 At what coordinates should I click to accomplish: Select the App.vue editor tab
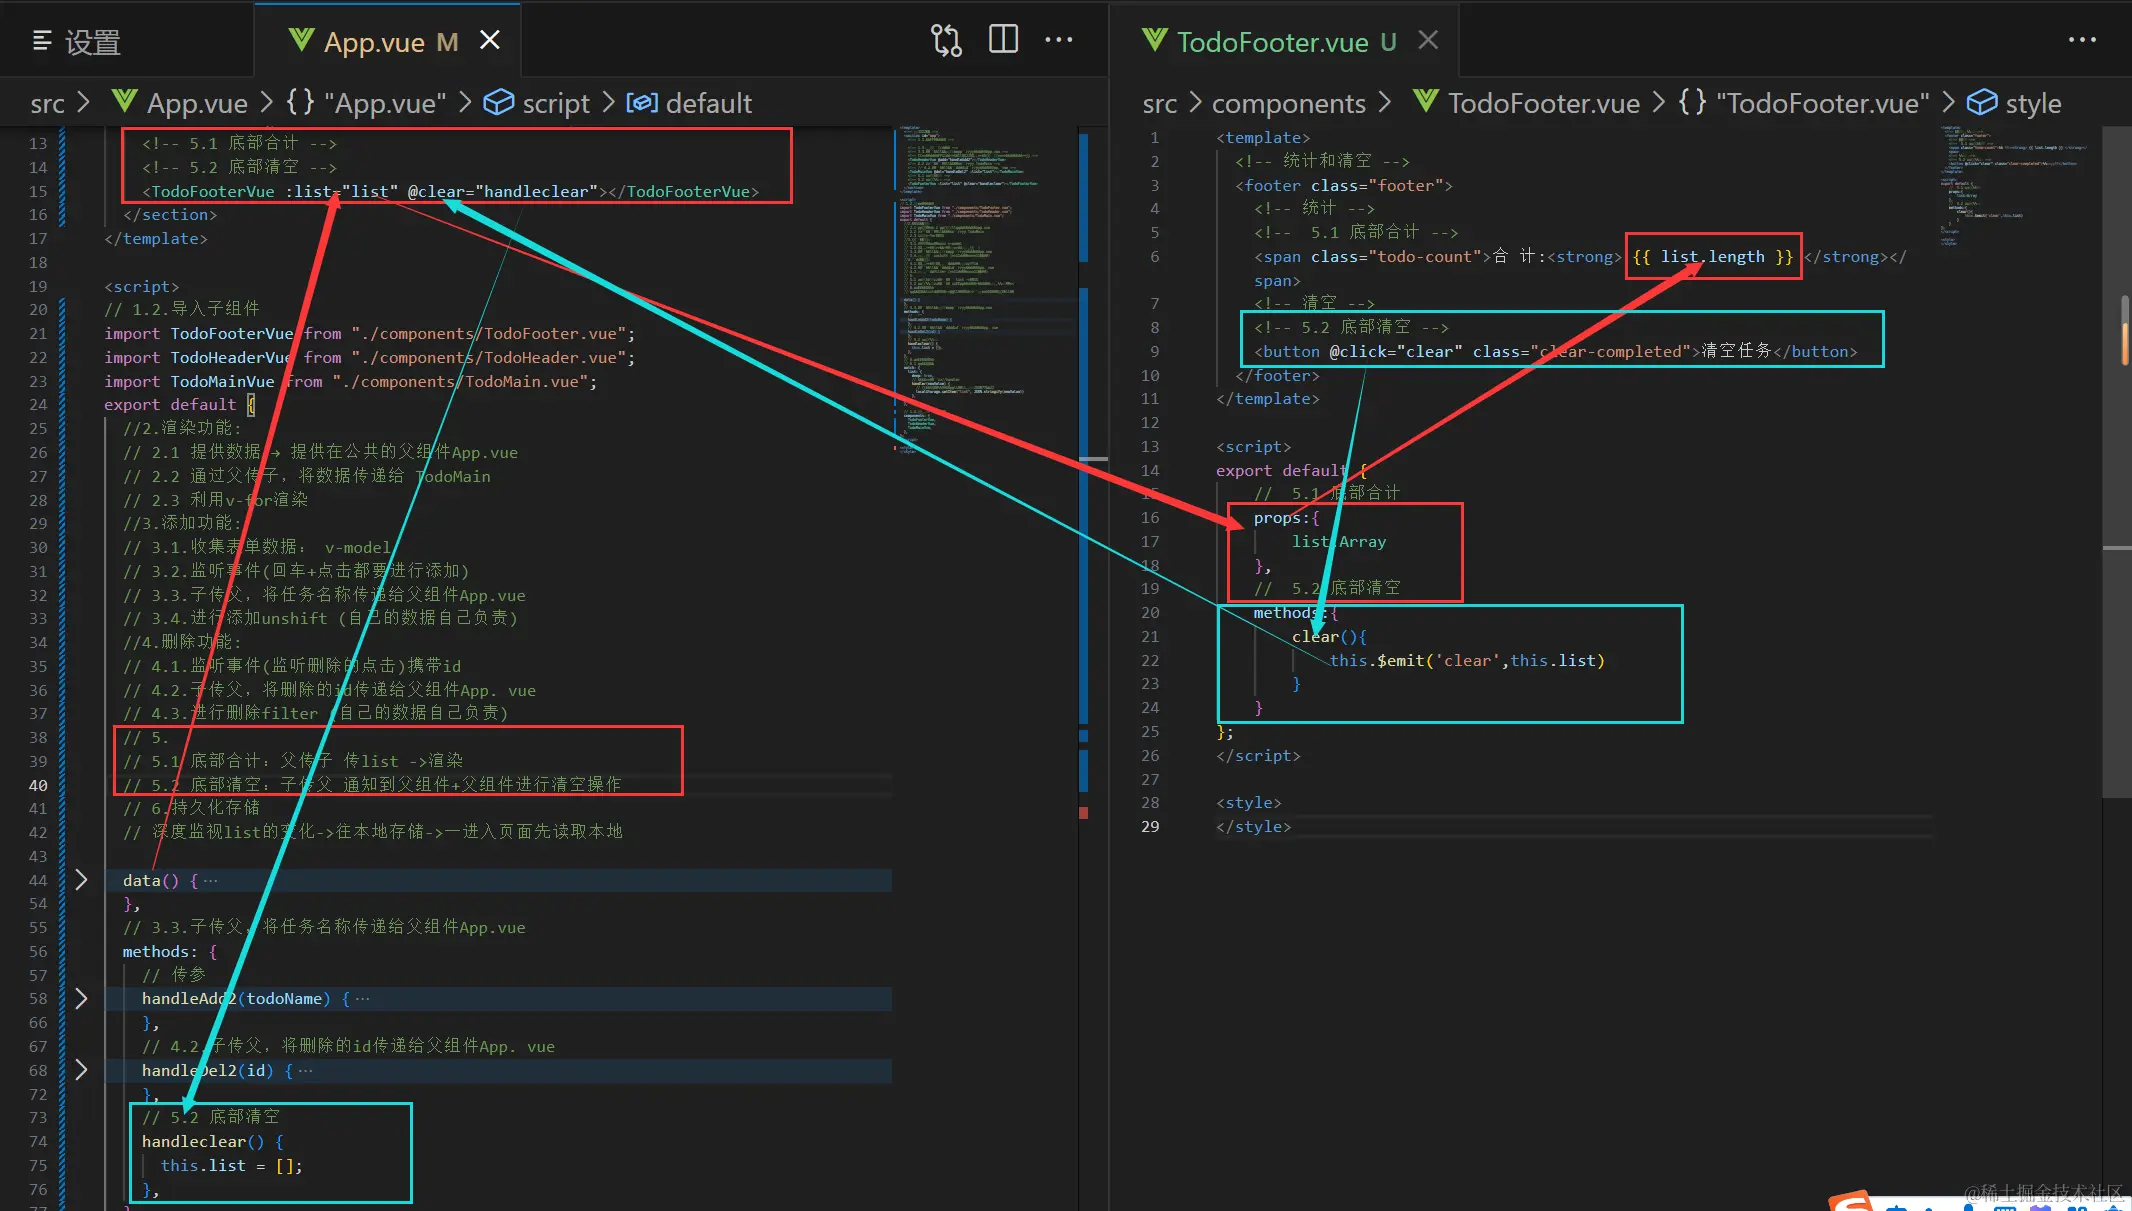tap(388, 41)
